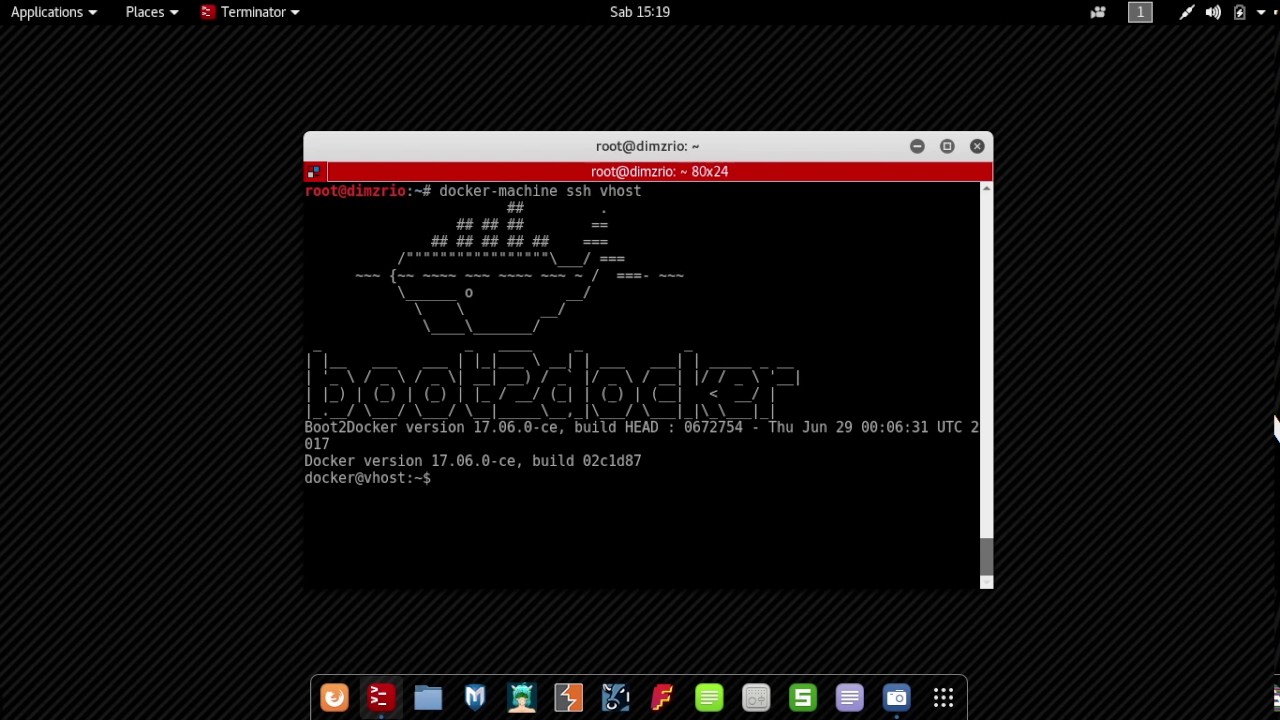
Task: Click the window title 'root@dimzrio: ~'
Action: point(647,146)
